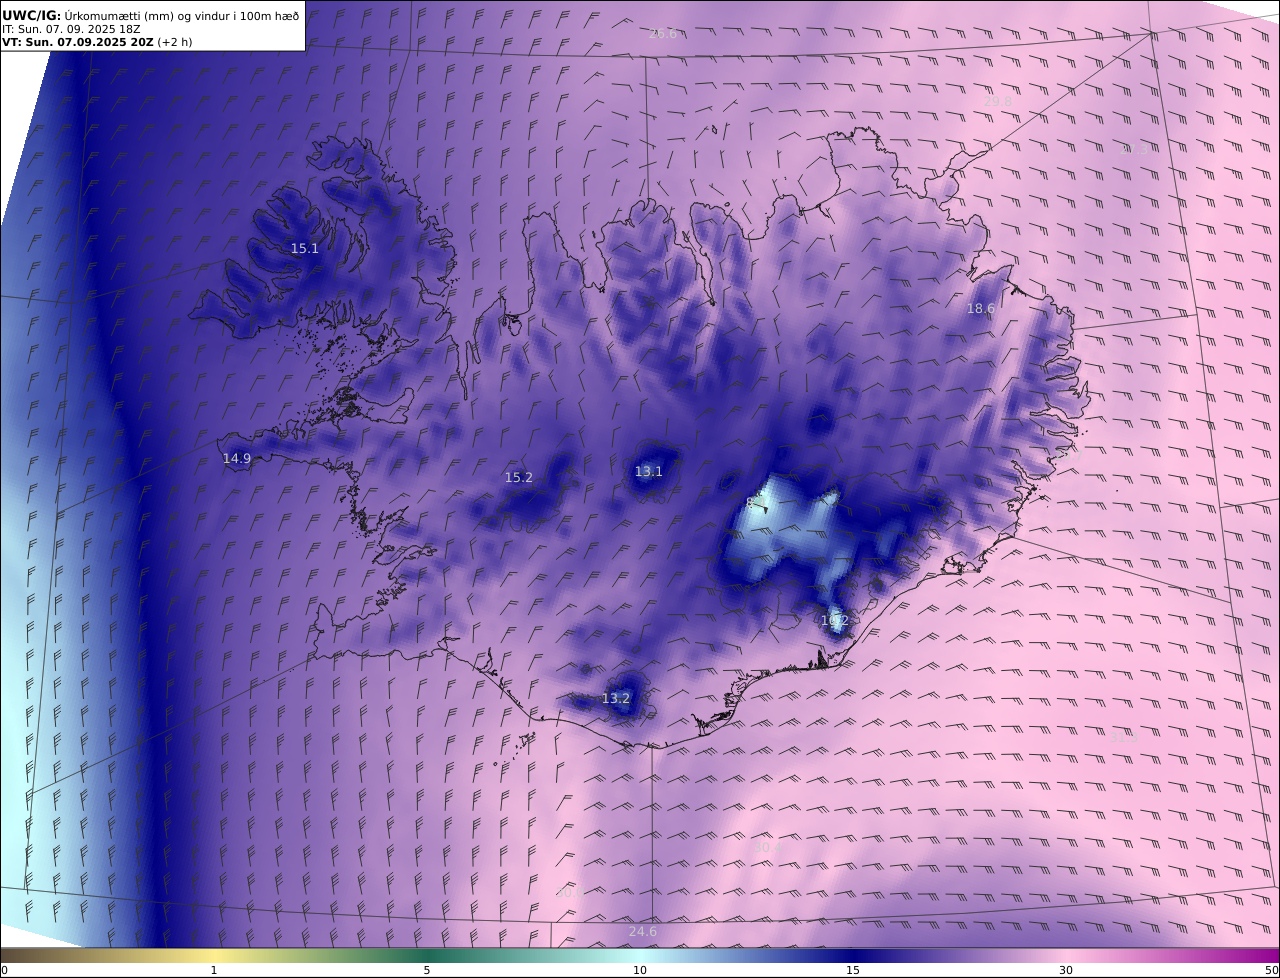
Task: Click the UWC/IG Úrkomumætti title line
Action: (151, 15)
